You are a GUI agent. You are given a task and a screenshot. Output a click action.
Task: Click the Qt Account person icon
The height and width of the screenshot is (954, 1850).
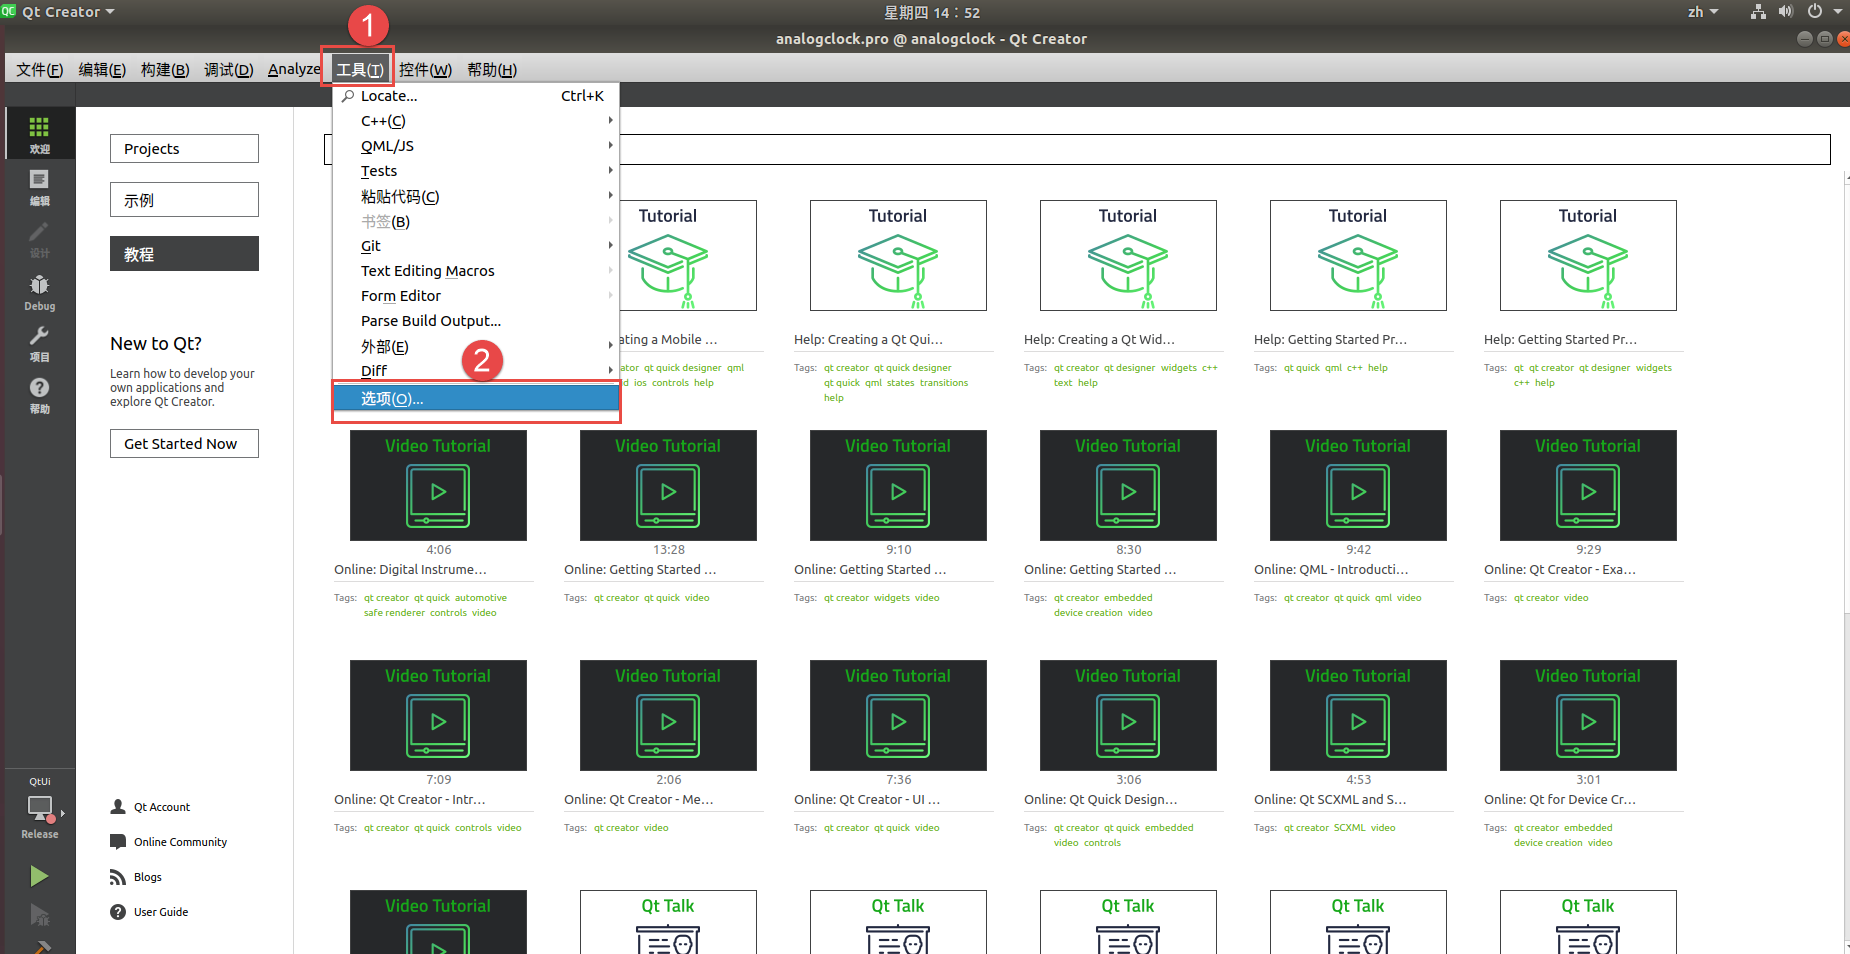click(118, 807)
